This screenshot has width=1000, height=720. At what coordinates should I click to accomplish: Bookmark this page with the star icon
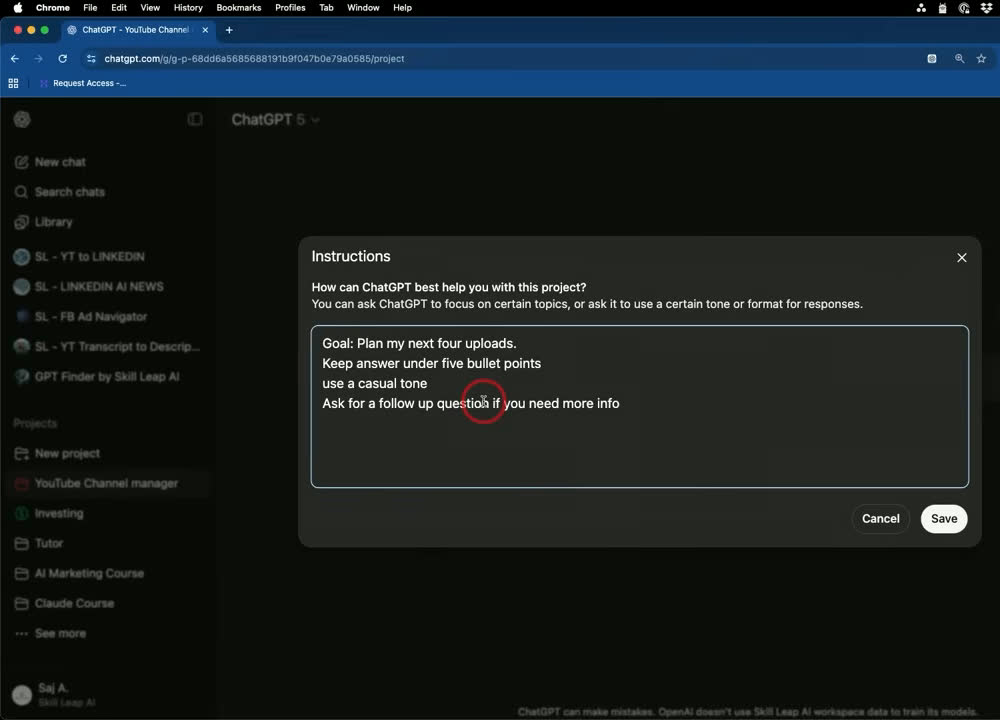(x=981, y=59)
